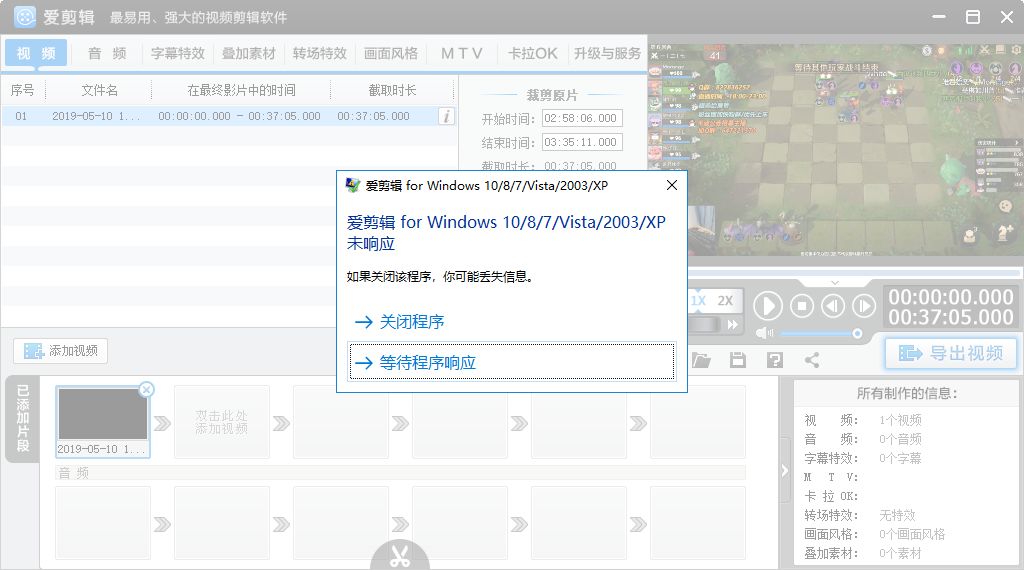The image size is (1024, 570).
Task: Click the 已添加片段 side label
Action: pyautogui.click(x=23, y=419)
